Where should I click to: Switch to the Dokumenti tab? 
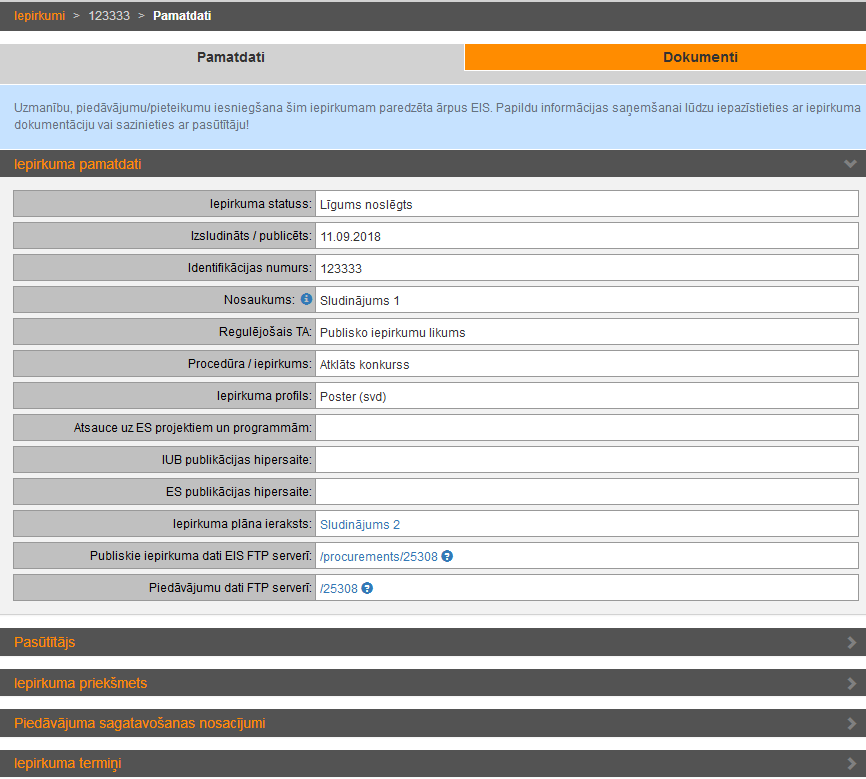(x=700, y=57)
